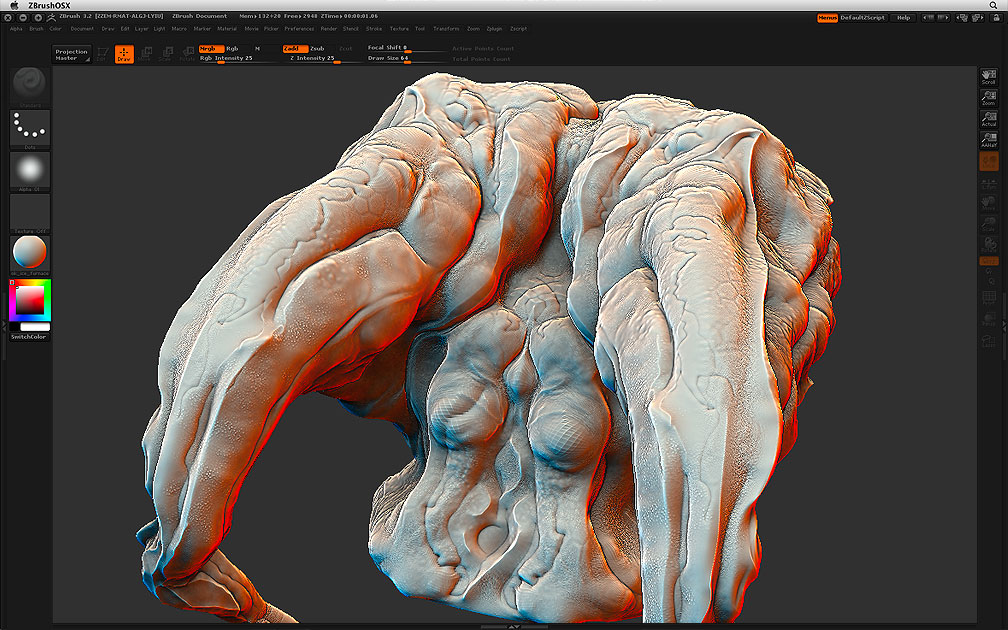Viewport: 1008px width, 630px height.
Task: Open the material sphere selector
Action: [x=30, y=255]
